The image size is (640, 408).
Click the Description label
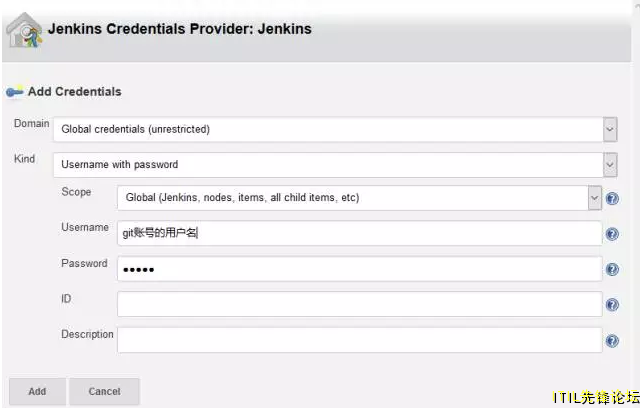(x=87, y=334)
